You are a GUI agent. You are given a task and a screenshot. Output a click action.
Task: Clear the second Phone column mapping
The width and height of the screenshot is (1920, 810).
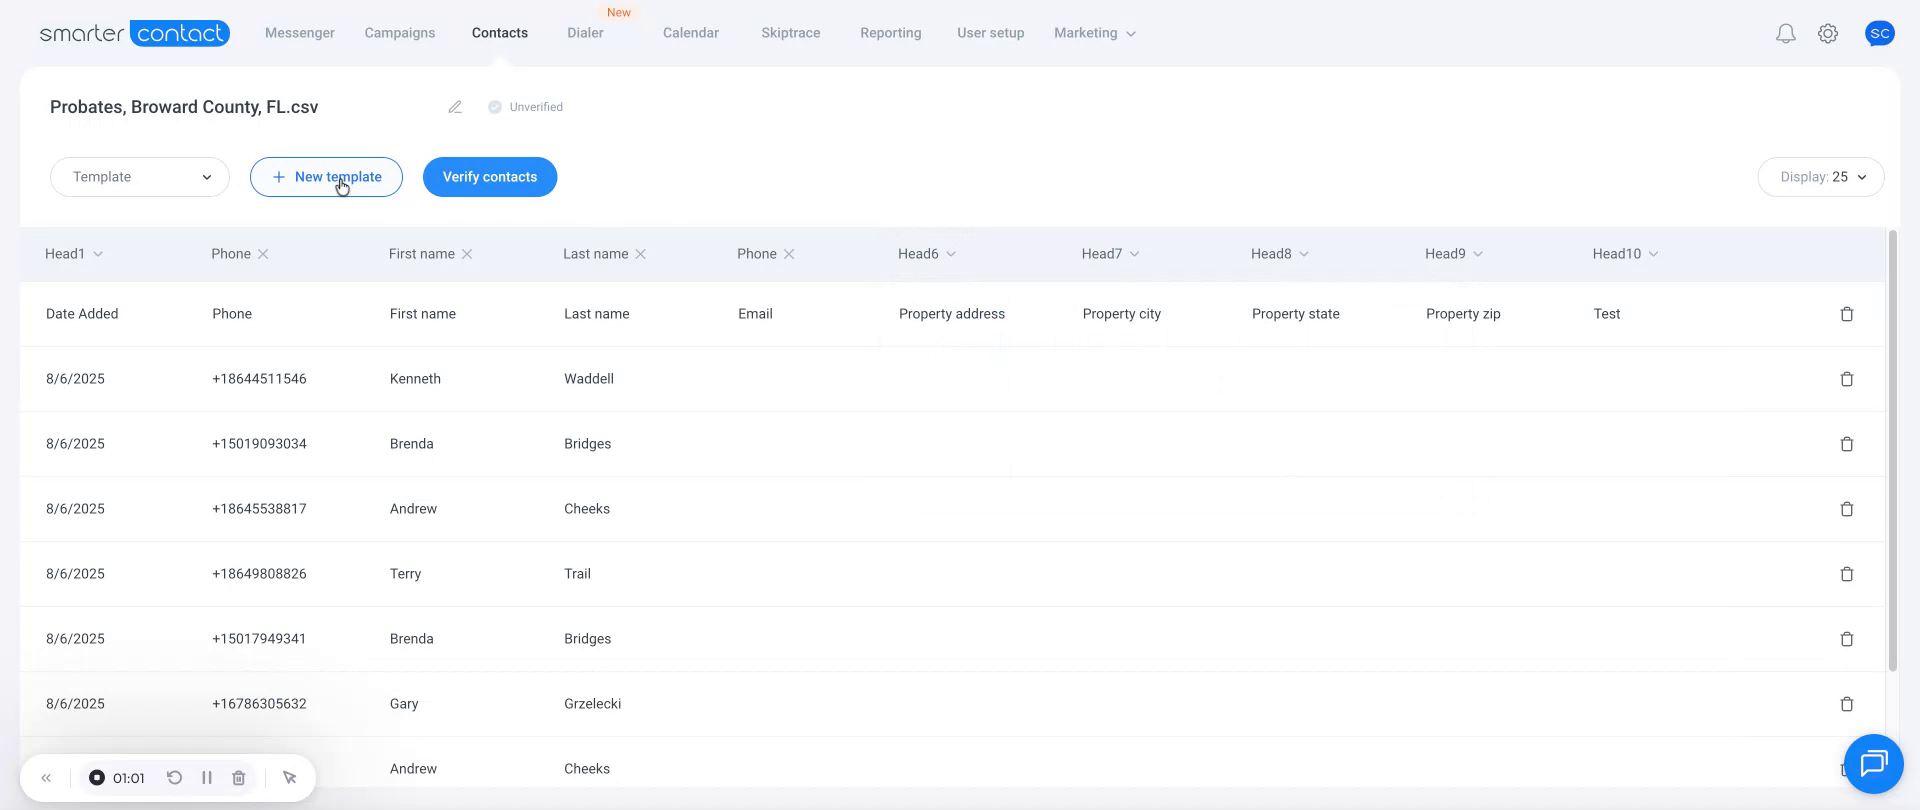tap(789, 254)
